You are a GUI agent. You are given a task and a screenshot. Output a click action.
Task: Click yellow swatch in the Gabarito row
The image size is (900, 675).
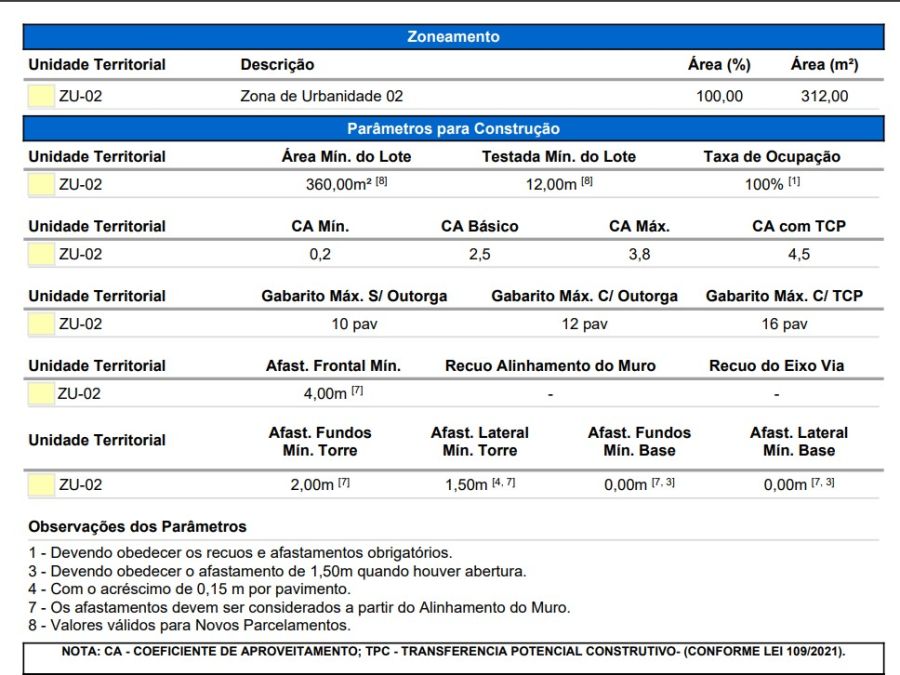(41, 324)
